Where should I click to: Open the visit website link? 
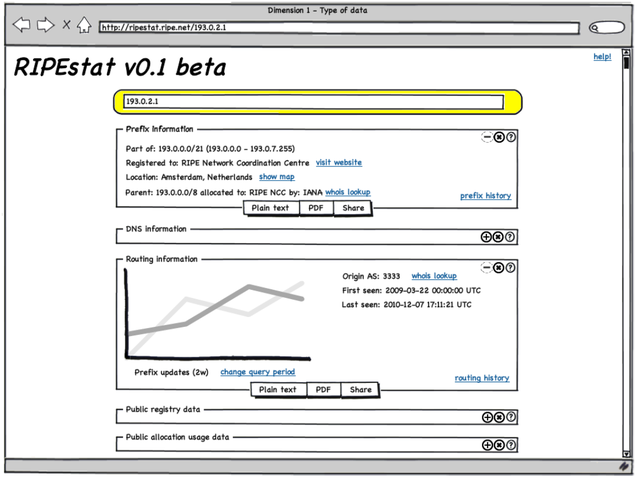(339, 163)
